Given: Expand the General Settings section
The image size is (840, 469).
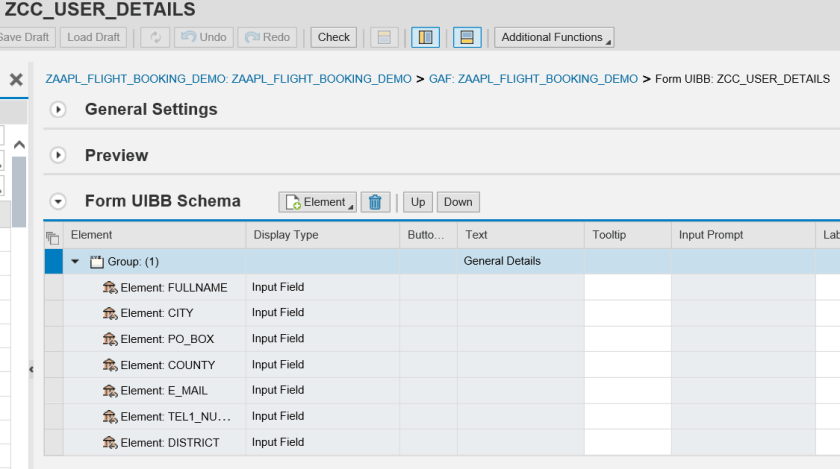Looking at the screenshot, I should [58, 110].
